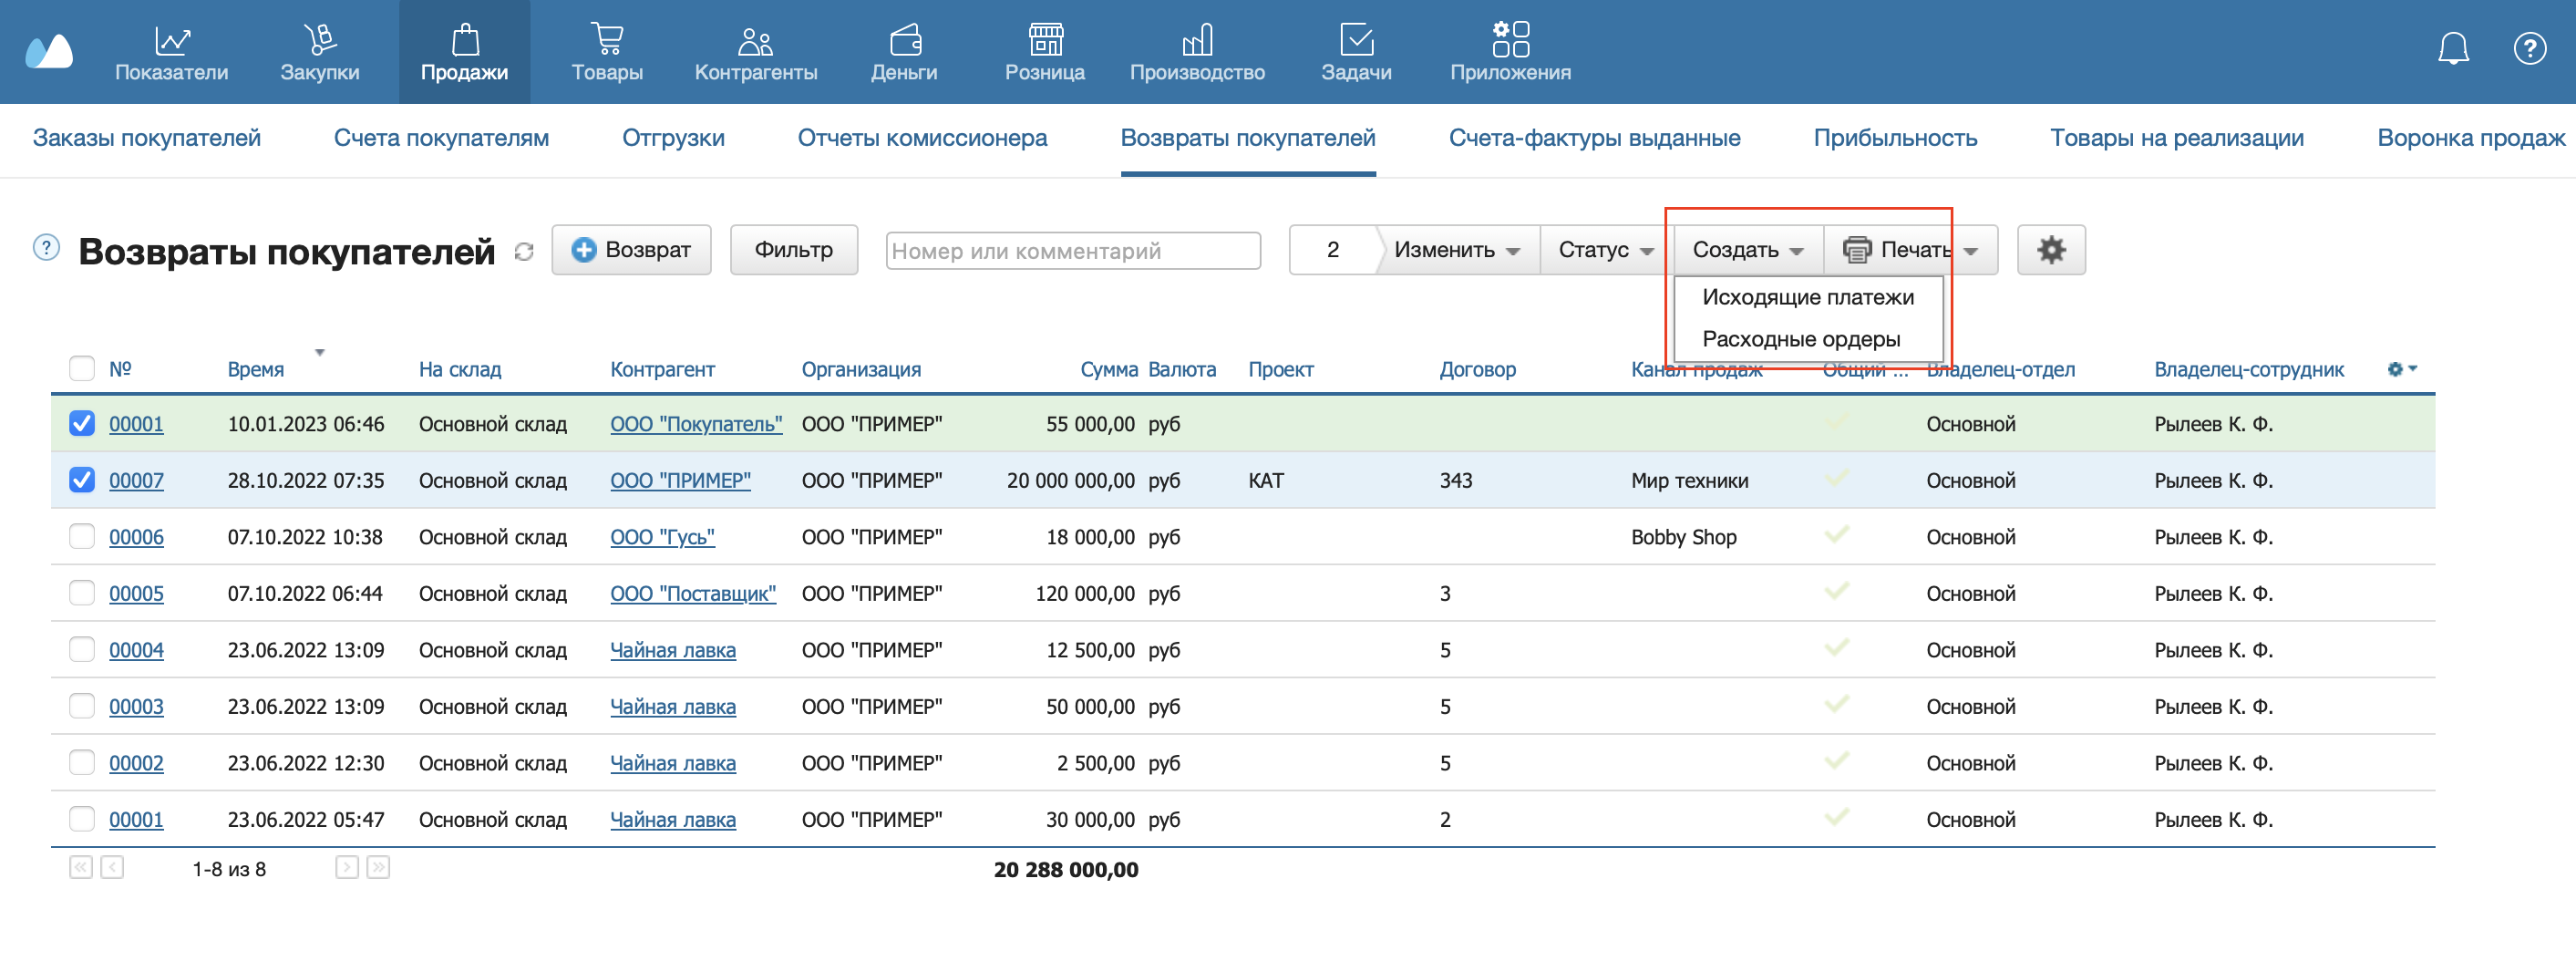Open the Показатели chart icon

click(x=171, y=40)
